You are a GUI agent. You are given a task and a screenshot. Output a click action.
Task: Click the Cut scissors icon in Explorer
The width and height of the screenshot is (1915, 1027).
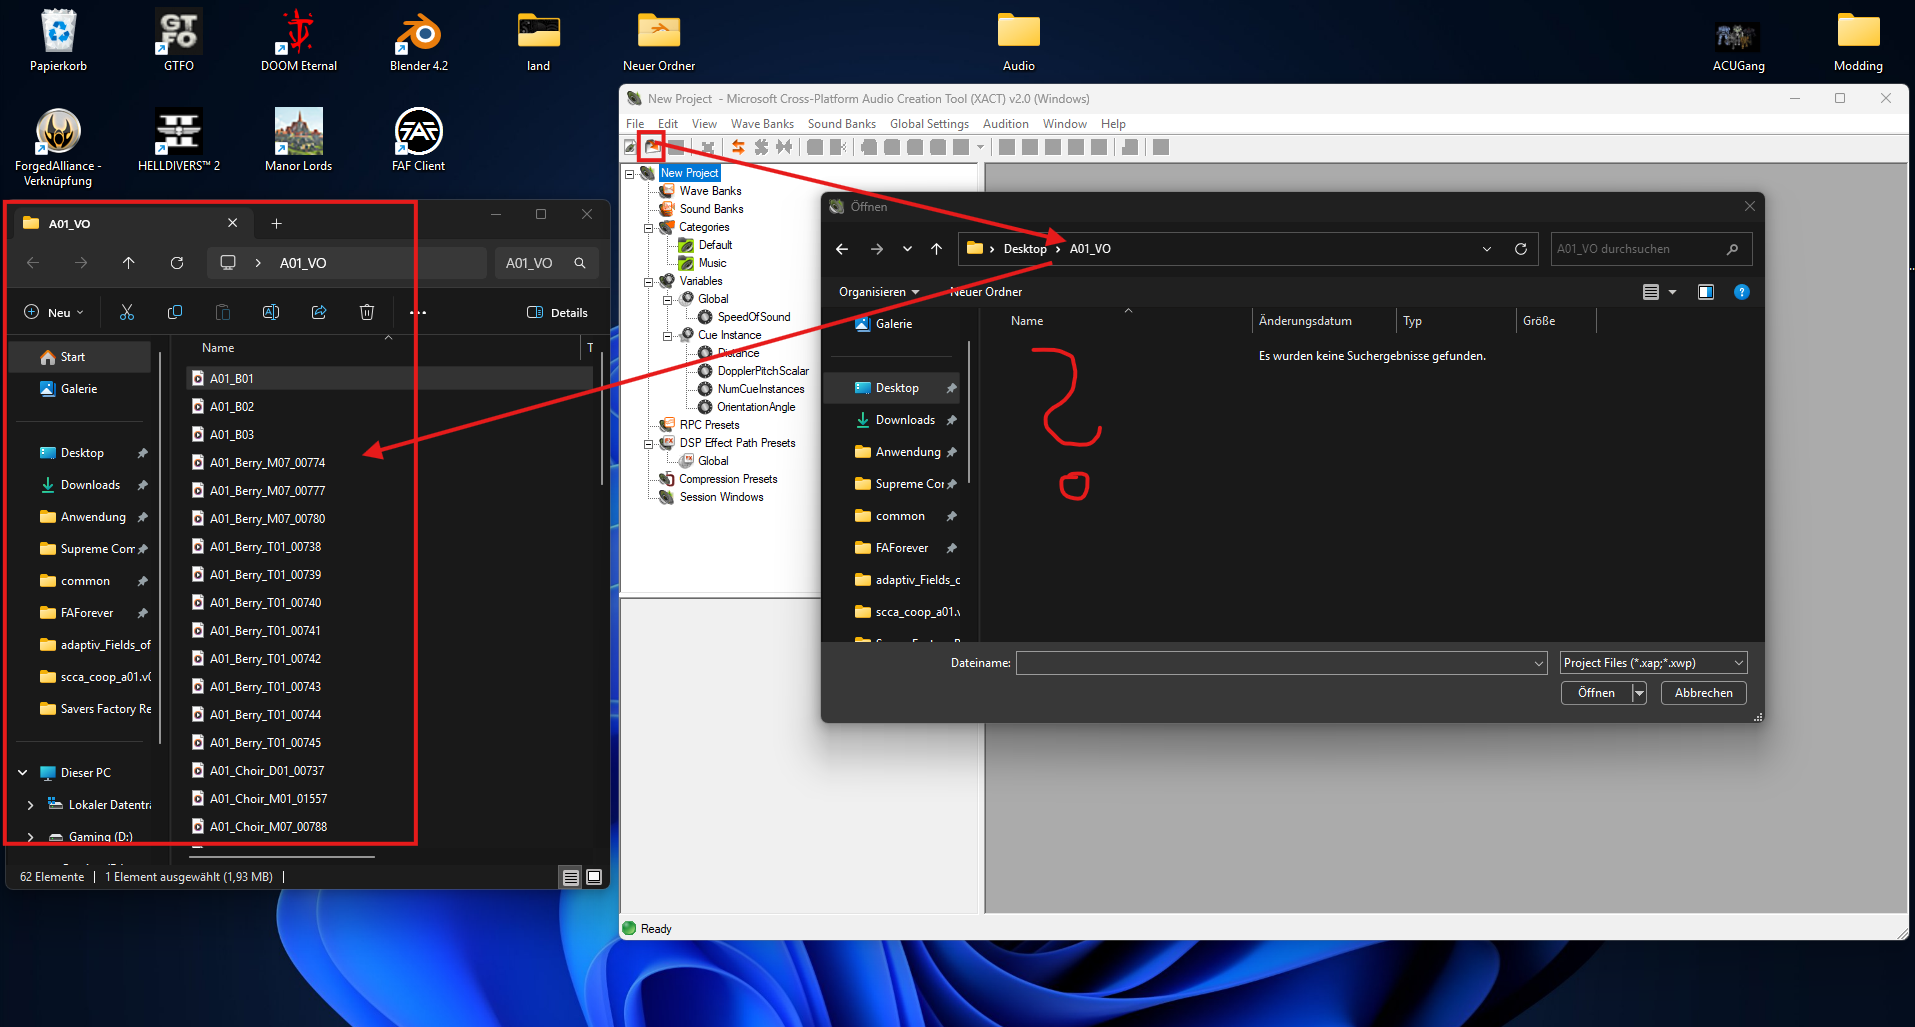pyautogui.click(x=127, y=312)
